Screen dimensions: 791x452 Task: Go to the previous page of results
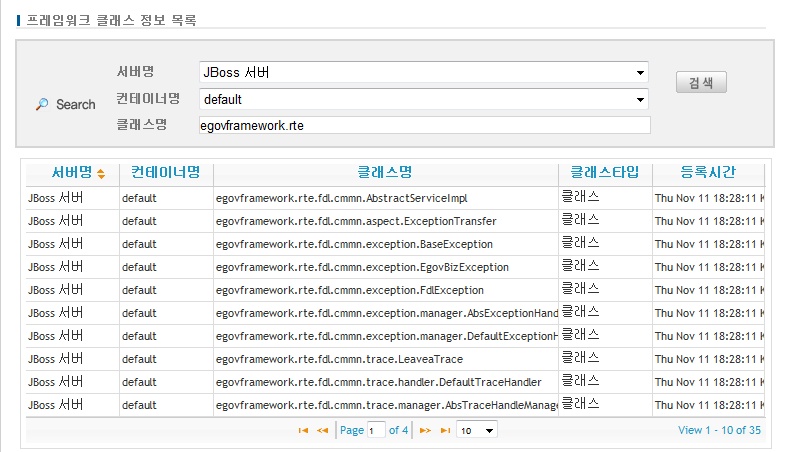coord(322,430)
